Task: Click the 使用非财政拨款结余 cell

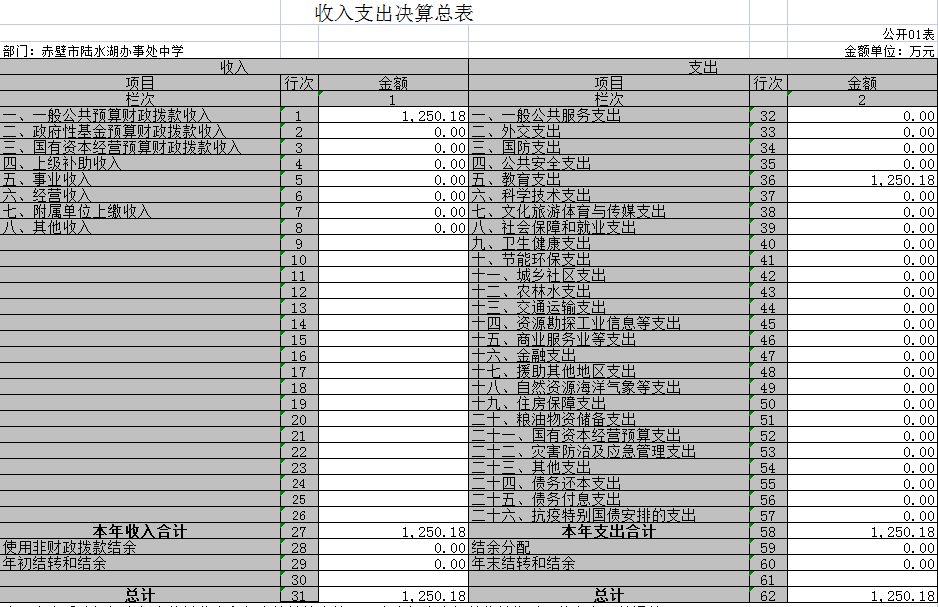Action: click(140, 547)
